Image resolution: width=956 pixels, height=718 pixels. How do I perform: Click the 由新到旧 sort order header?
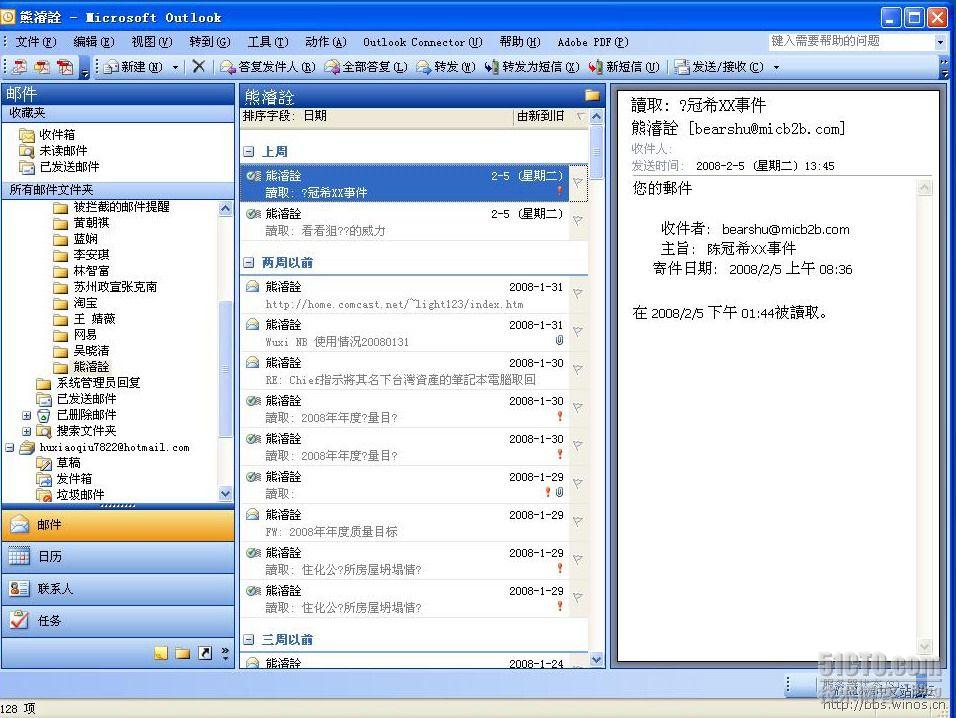[x=540, y=116]
